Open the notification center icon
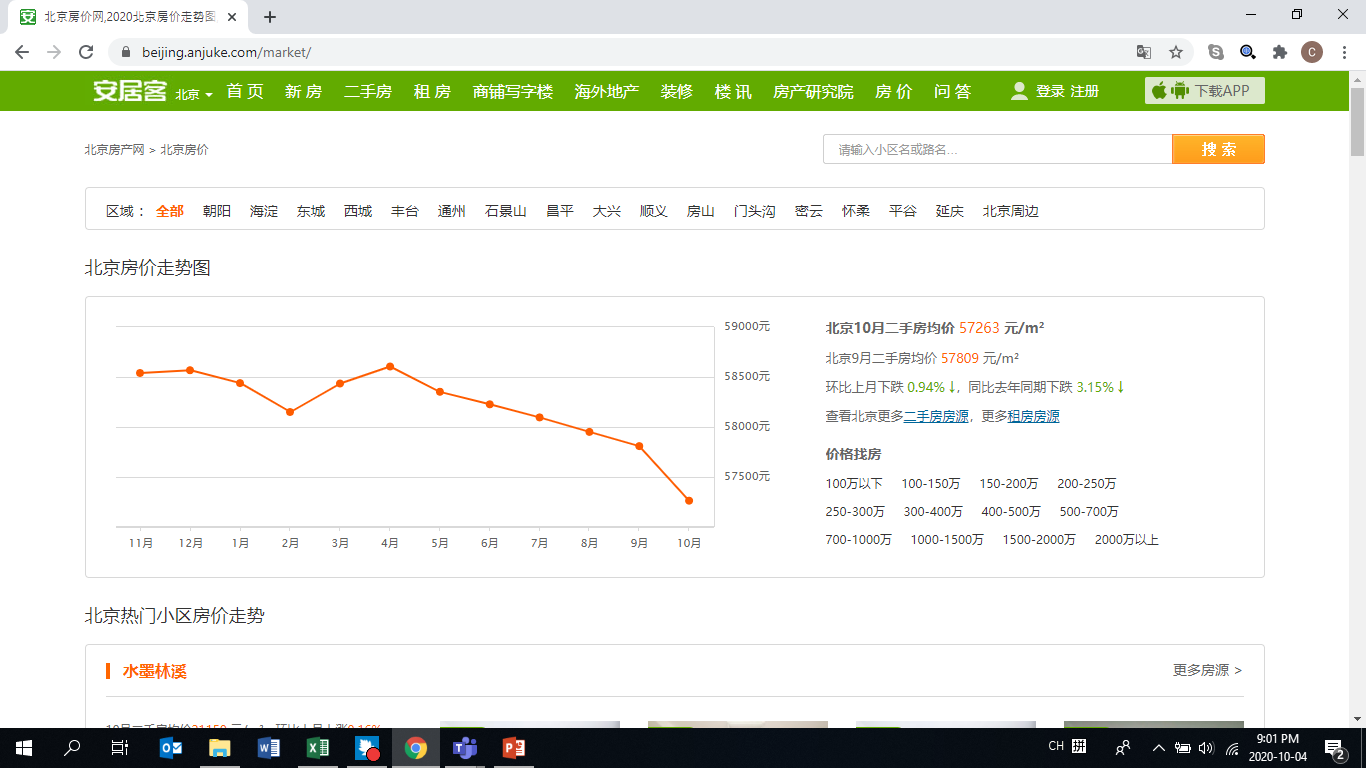1366x768 pixels. point(1336,747)
